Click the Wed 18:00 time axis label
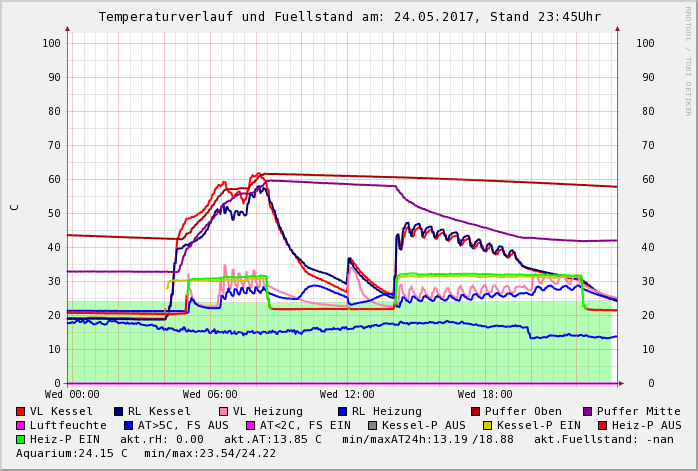Viewport: 698px width, 471px height. 485,394
